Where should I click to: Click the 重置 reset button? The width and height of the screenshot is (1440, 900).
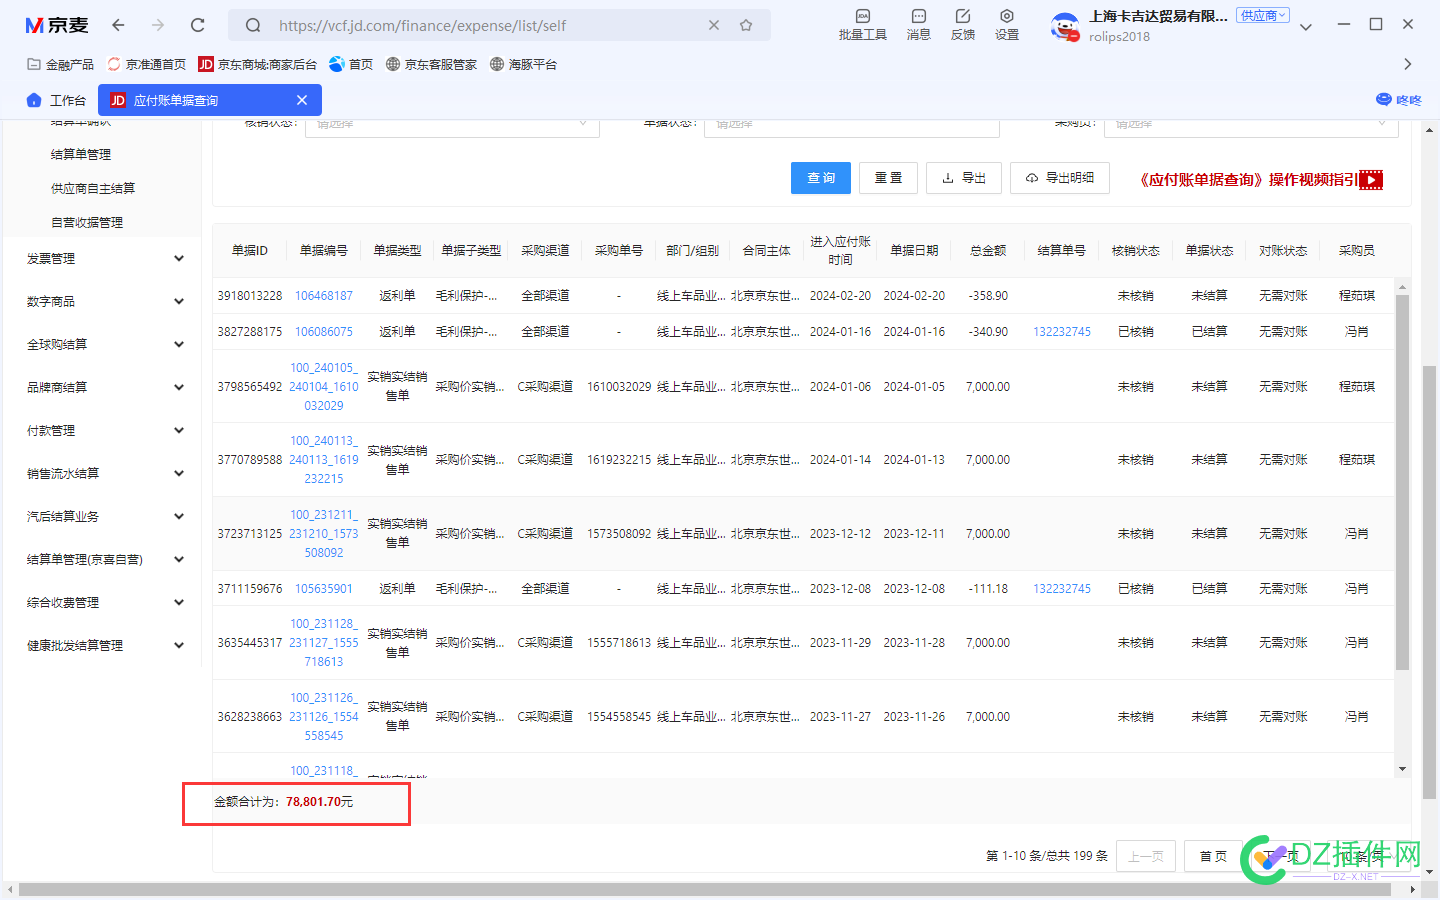[x=889, y=178]
